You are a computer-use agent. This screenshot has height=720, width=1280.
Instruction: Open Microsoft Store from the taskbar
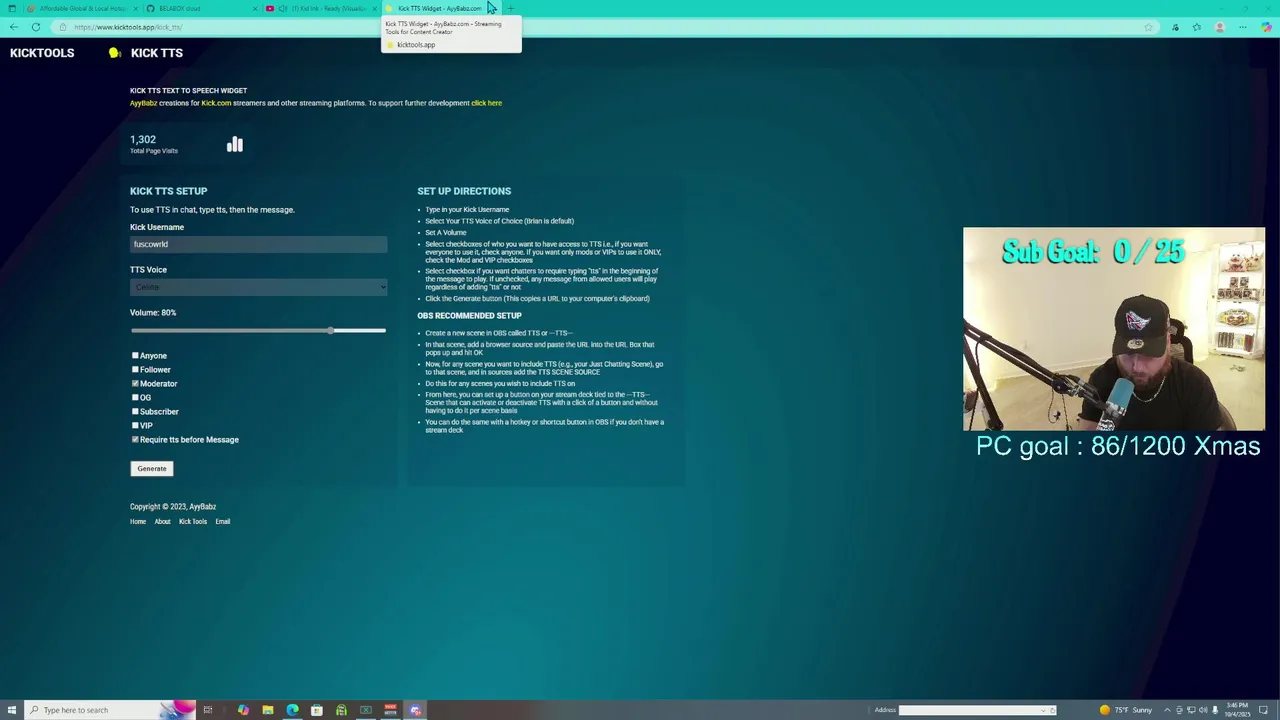click(x=317, y=710)
